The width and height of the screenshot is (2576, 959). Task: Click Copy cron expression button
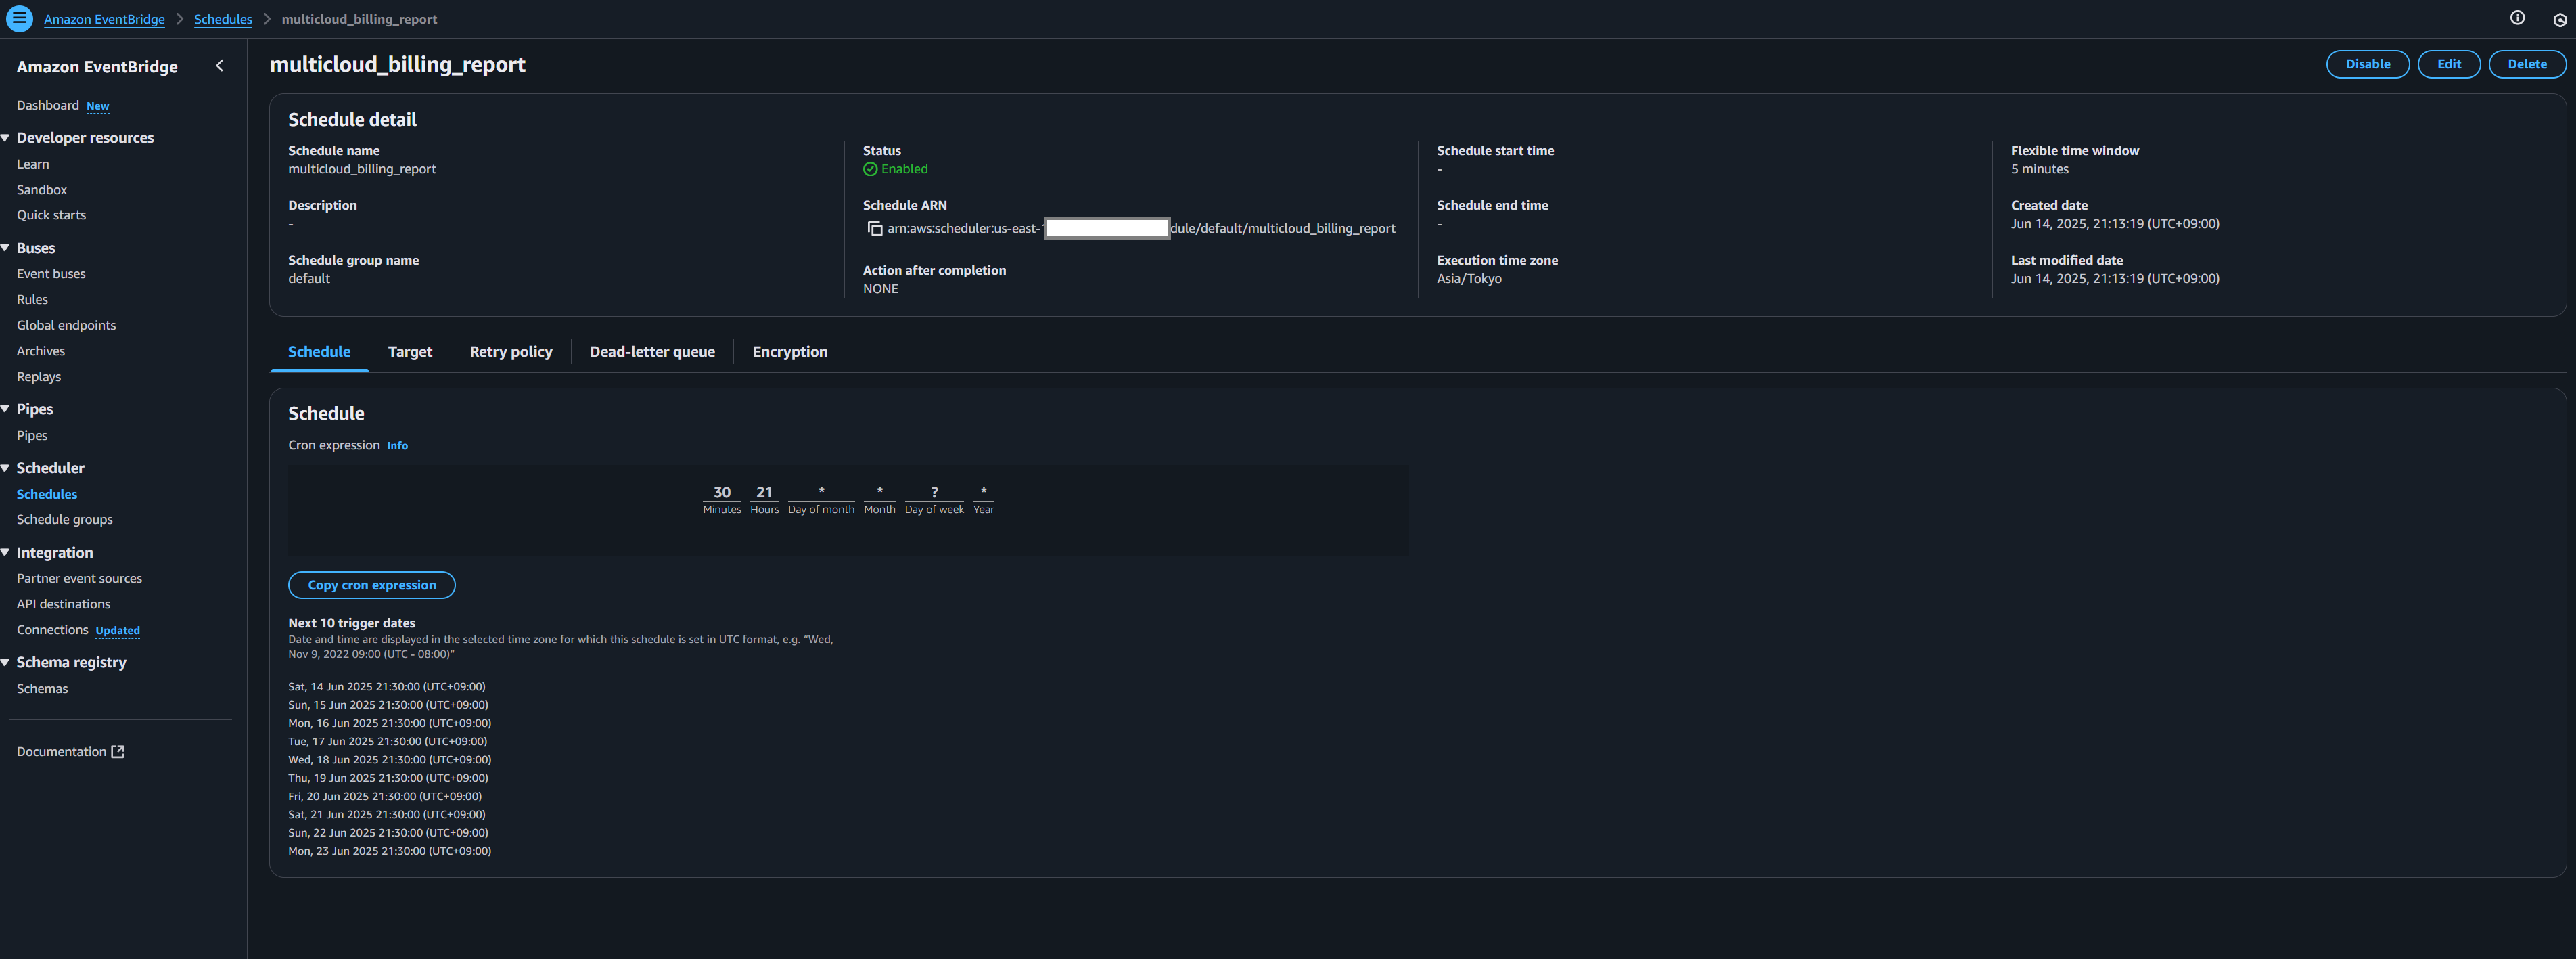coord(372,585)
